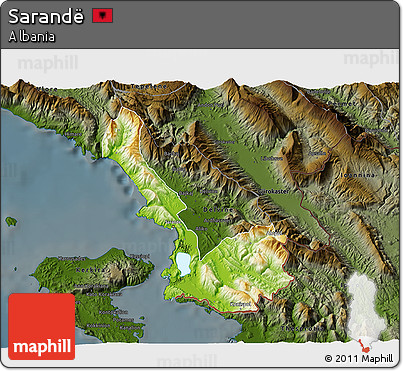
Task: Click the Konispol town label
Action: tap(240, 304)
